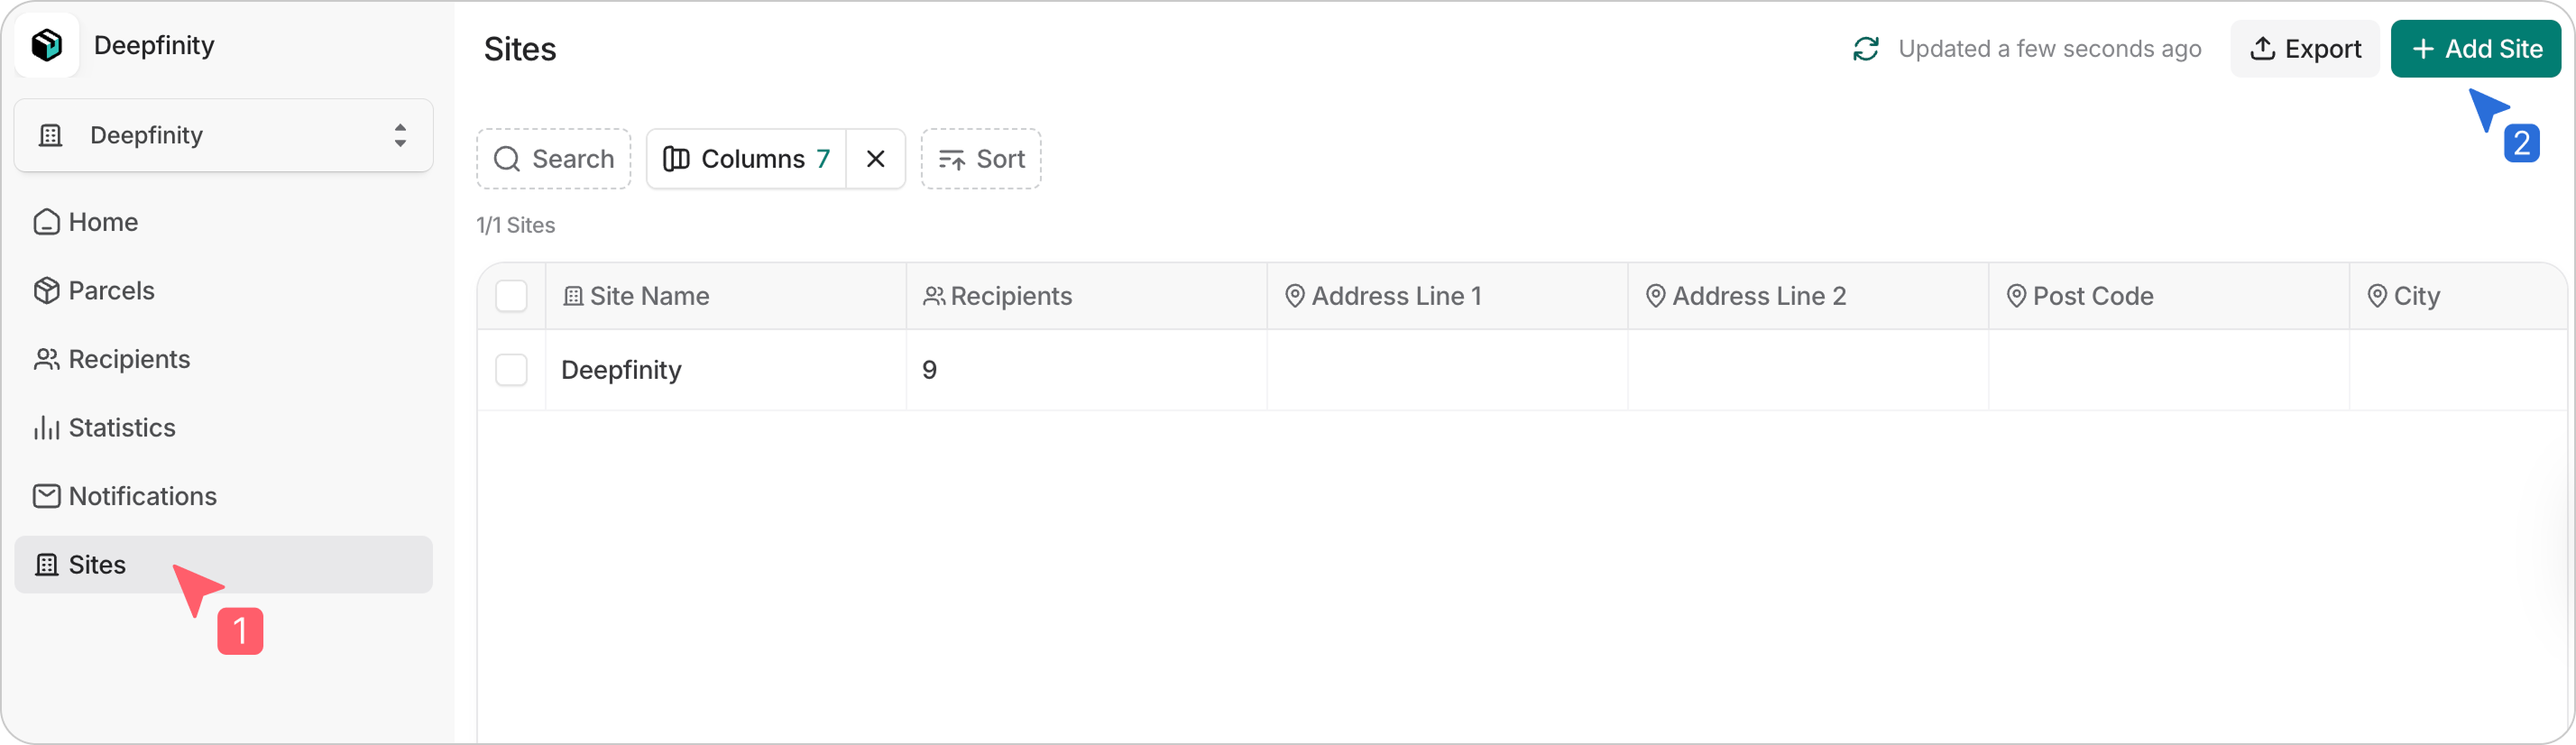Select the Deepfinity site name cell

tap(621, 369)
